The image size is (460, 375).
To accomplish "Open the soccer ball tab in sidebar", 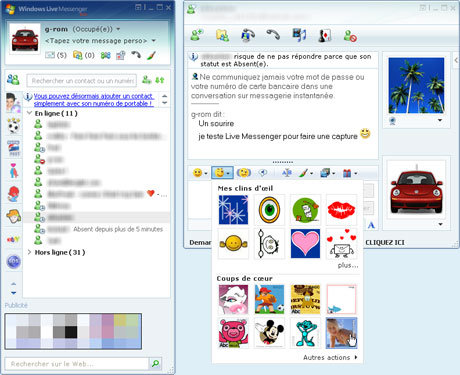I will point(14,125).
